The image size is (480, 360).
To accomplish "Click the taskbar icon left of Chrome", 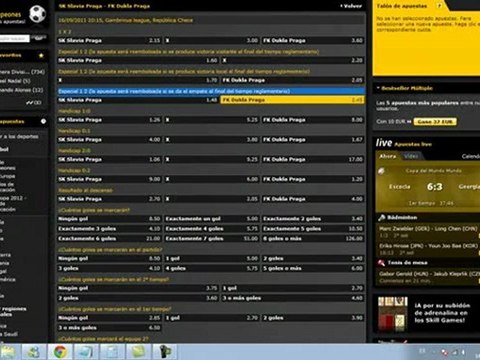I will (x=34, y=352).
